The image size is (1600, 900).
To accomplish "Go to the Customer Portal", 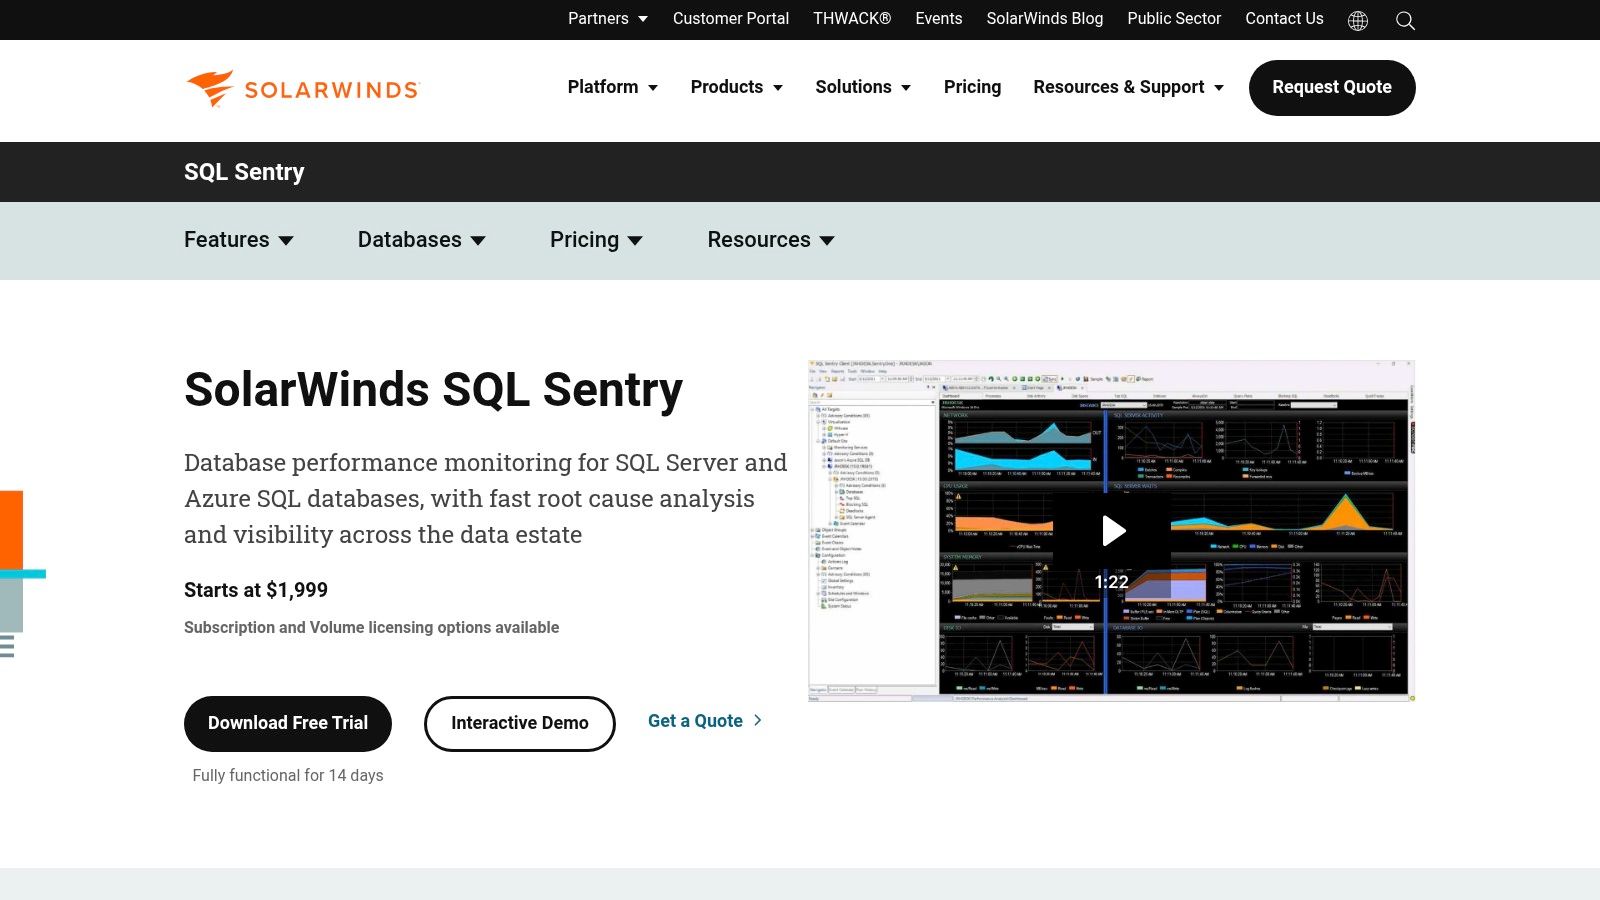I will coord(731,18).
